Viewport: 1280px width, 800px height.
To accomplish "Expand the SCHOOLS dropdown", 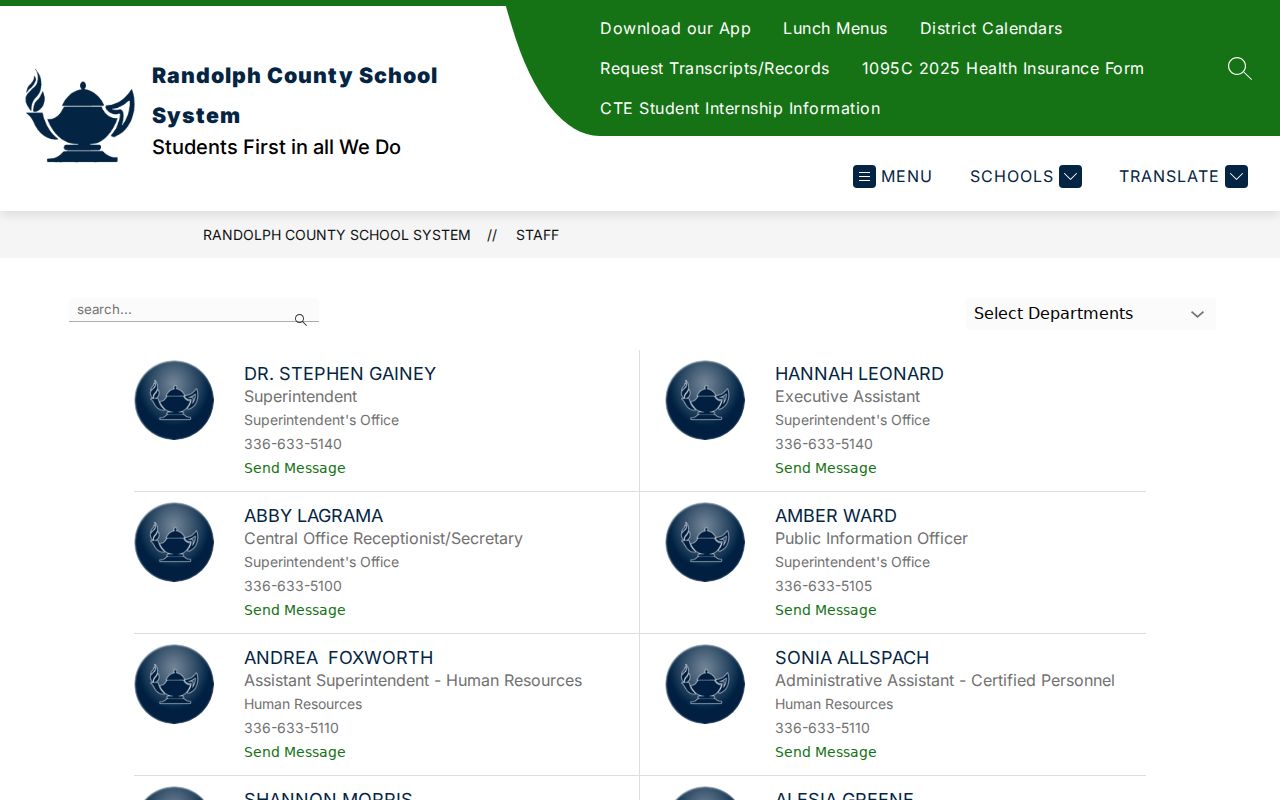I will point(1025,176).
